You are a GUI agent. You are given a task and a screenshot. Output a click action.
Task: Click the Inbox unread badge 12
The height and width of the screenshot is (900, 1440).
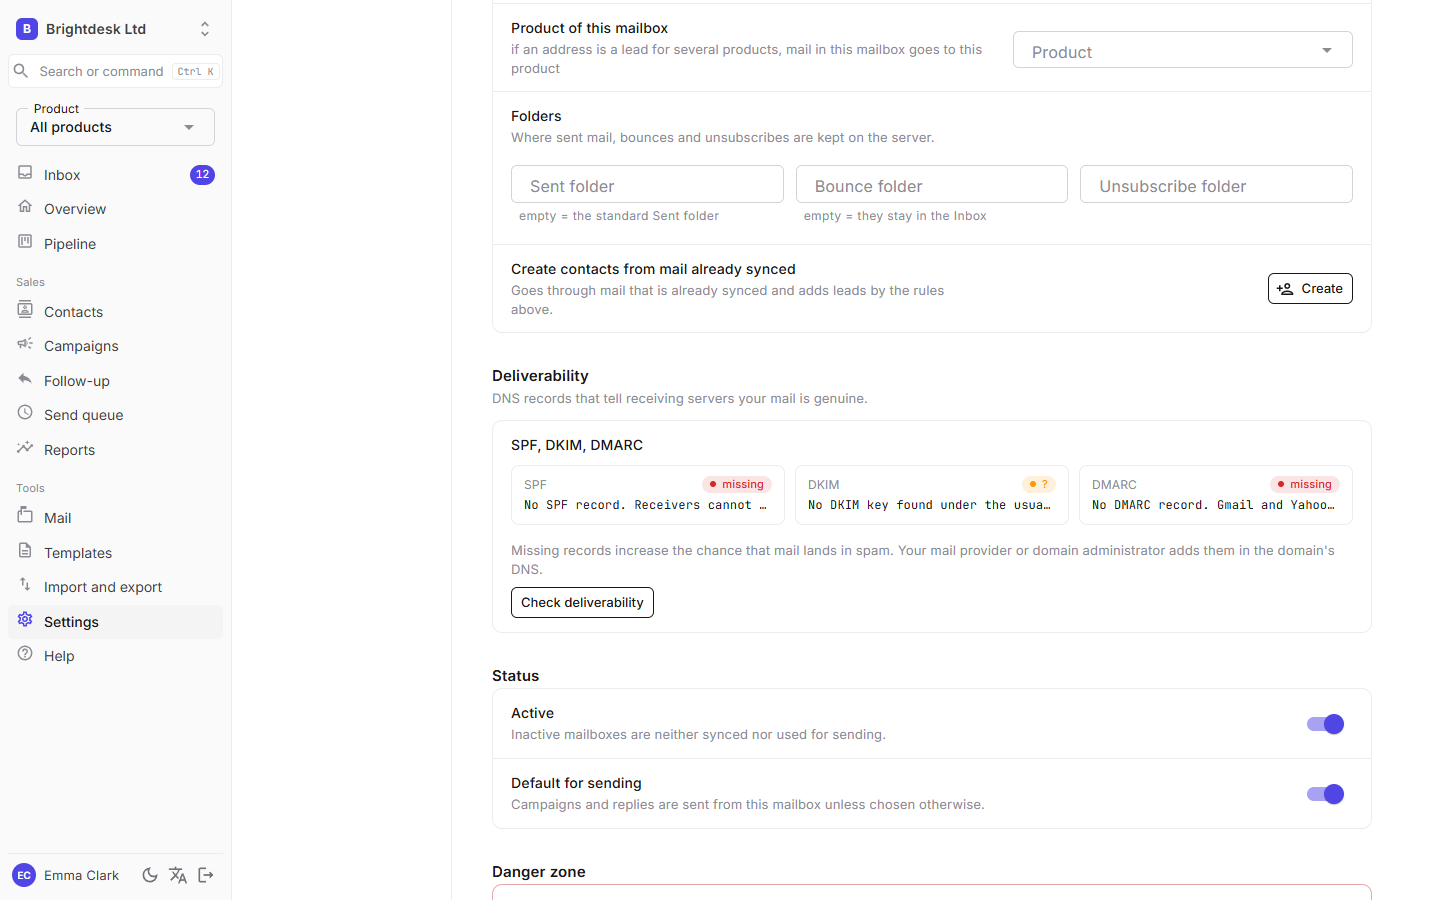(x=202, y=175)
